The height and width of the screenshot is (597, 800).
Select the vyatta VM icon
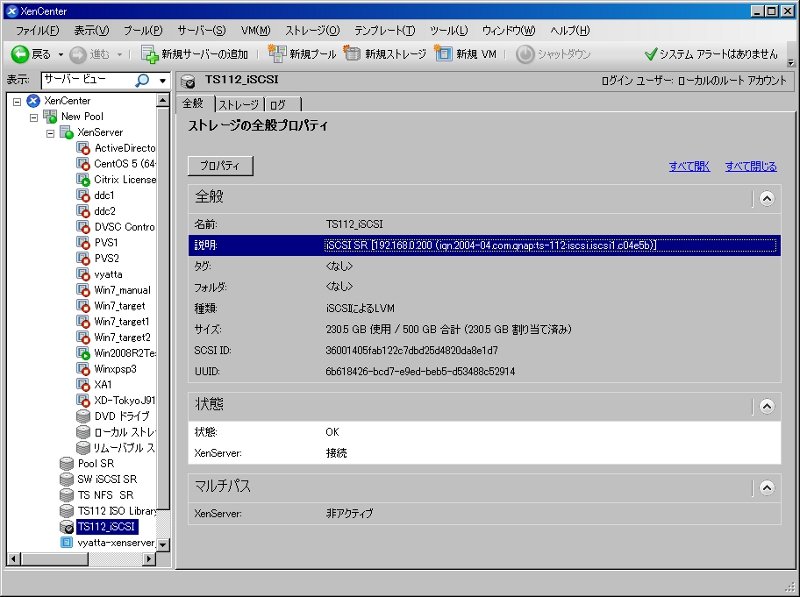coord(83,275)
